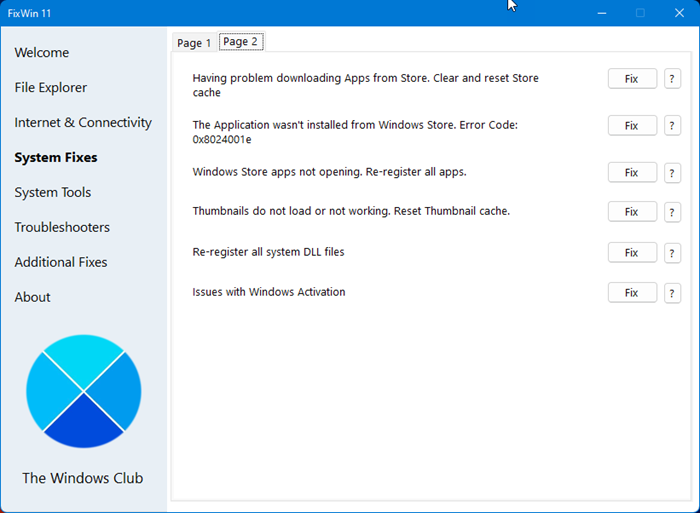Viewport: 700px width, 513px height.
Task: Click the FixWin 11 title text
Action: [x=29, y=13]
